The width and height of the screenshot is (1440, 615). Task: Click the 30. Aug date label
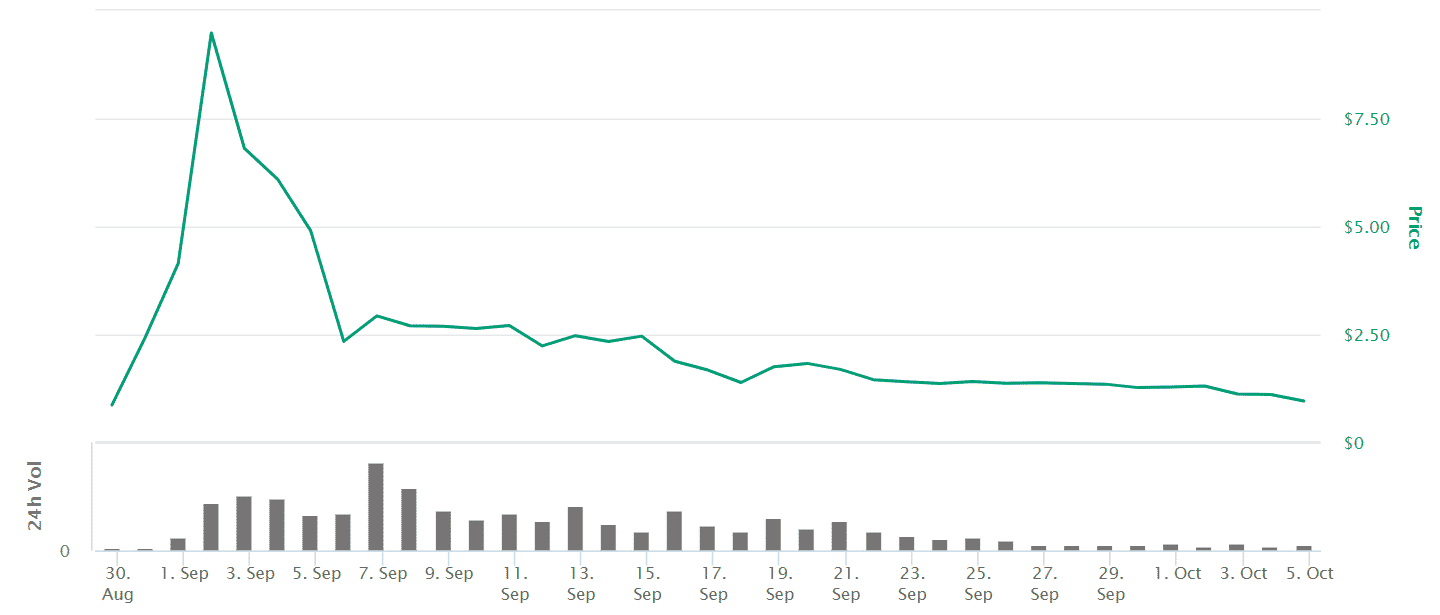(x=117, y=584)
